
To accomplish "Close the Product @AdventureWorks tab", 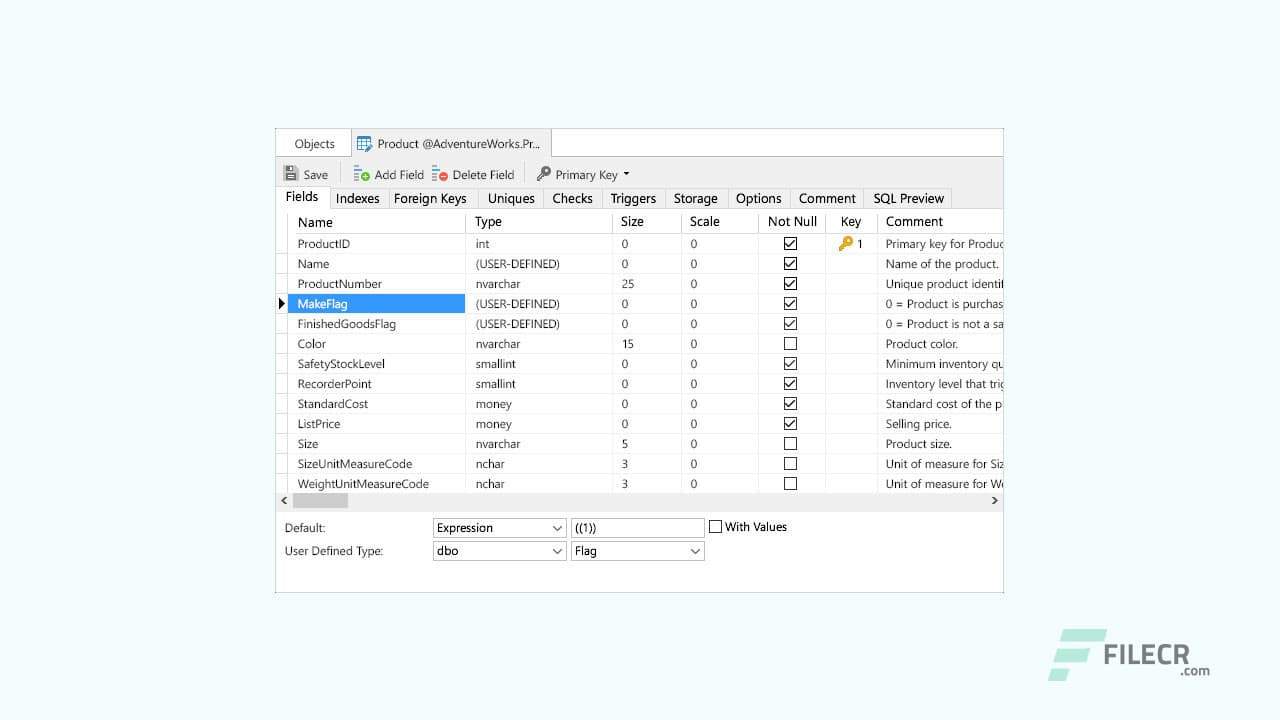I will 540,142.
